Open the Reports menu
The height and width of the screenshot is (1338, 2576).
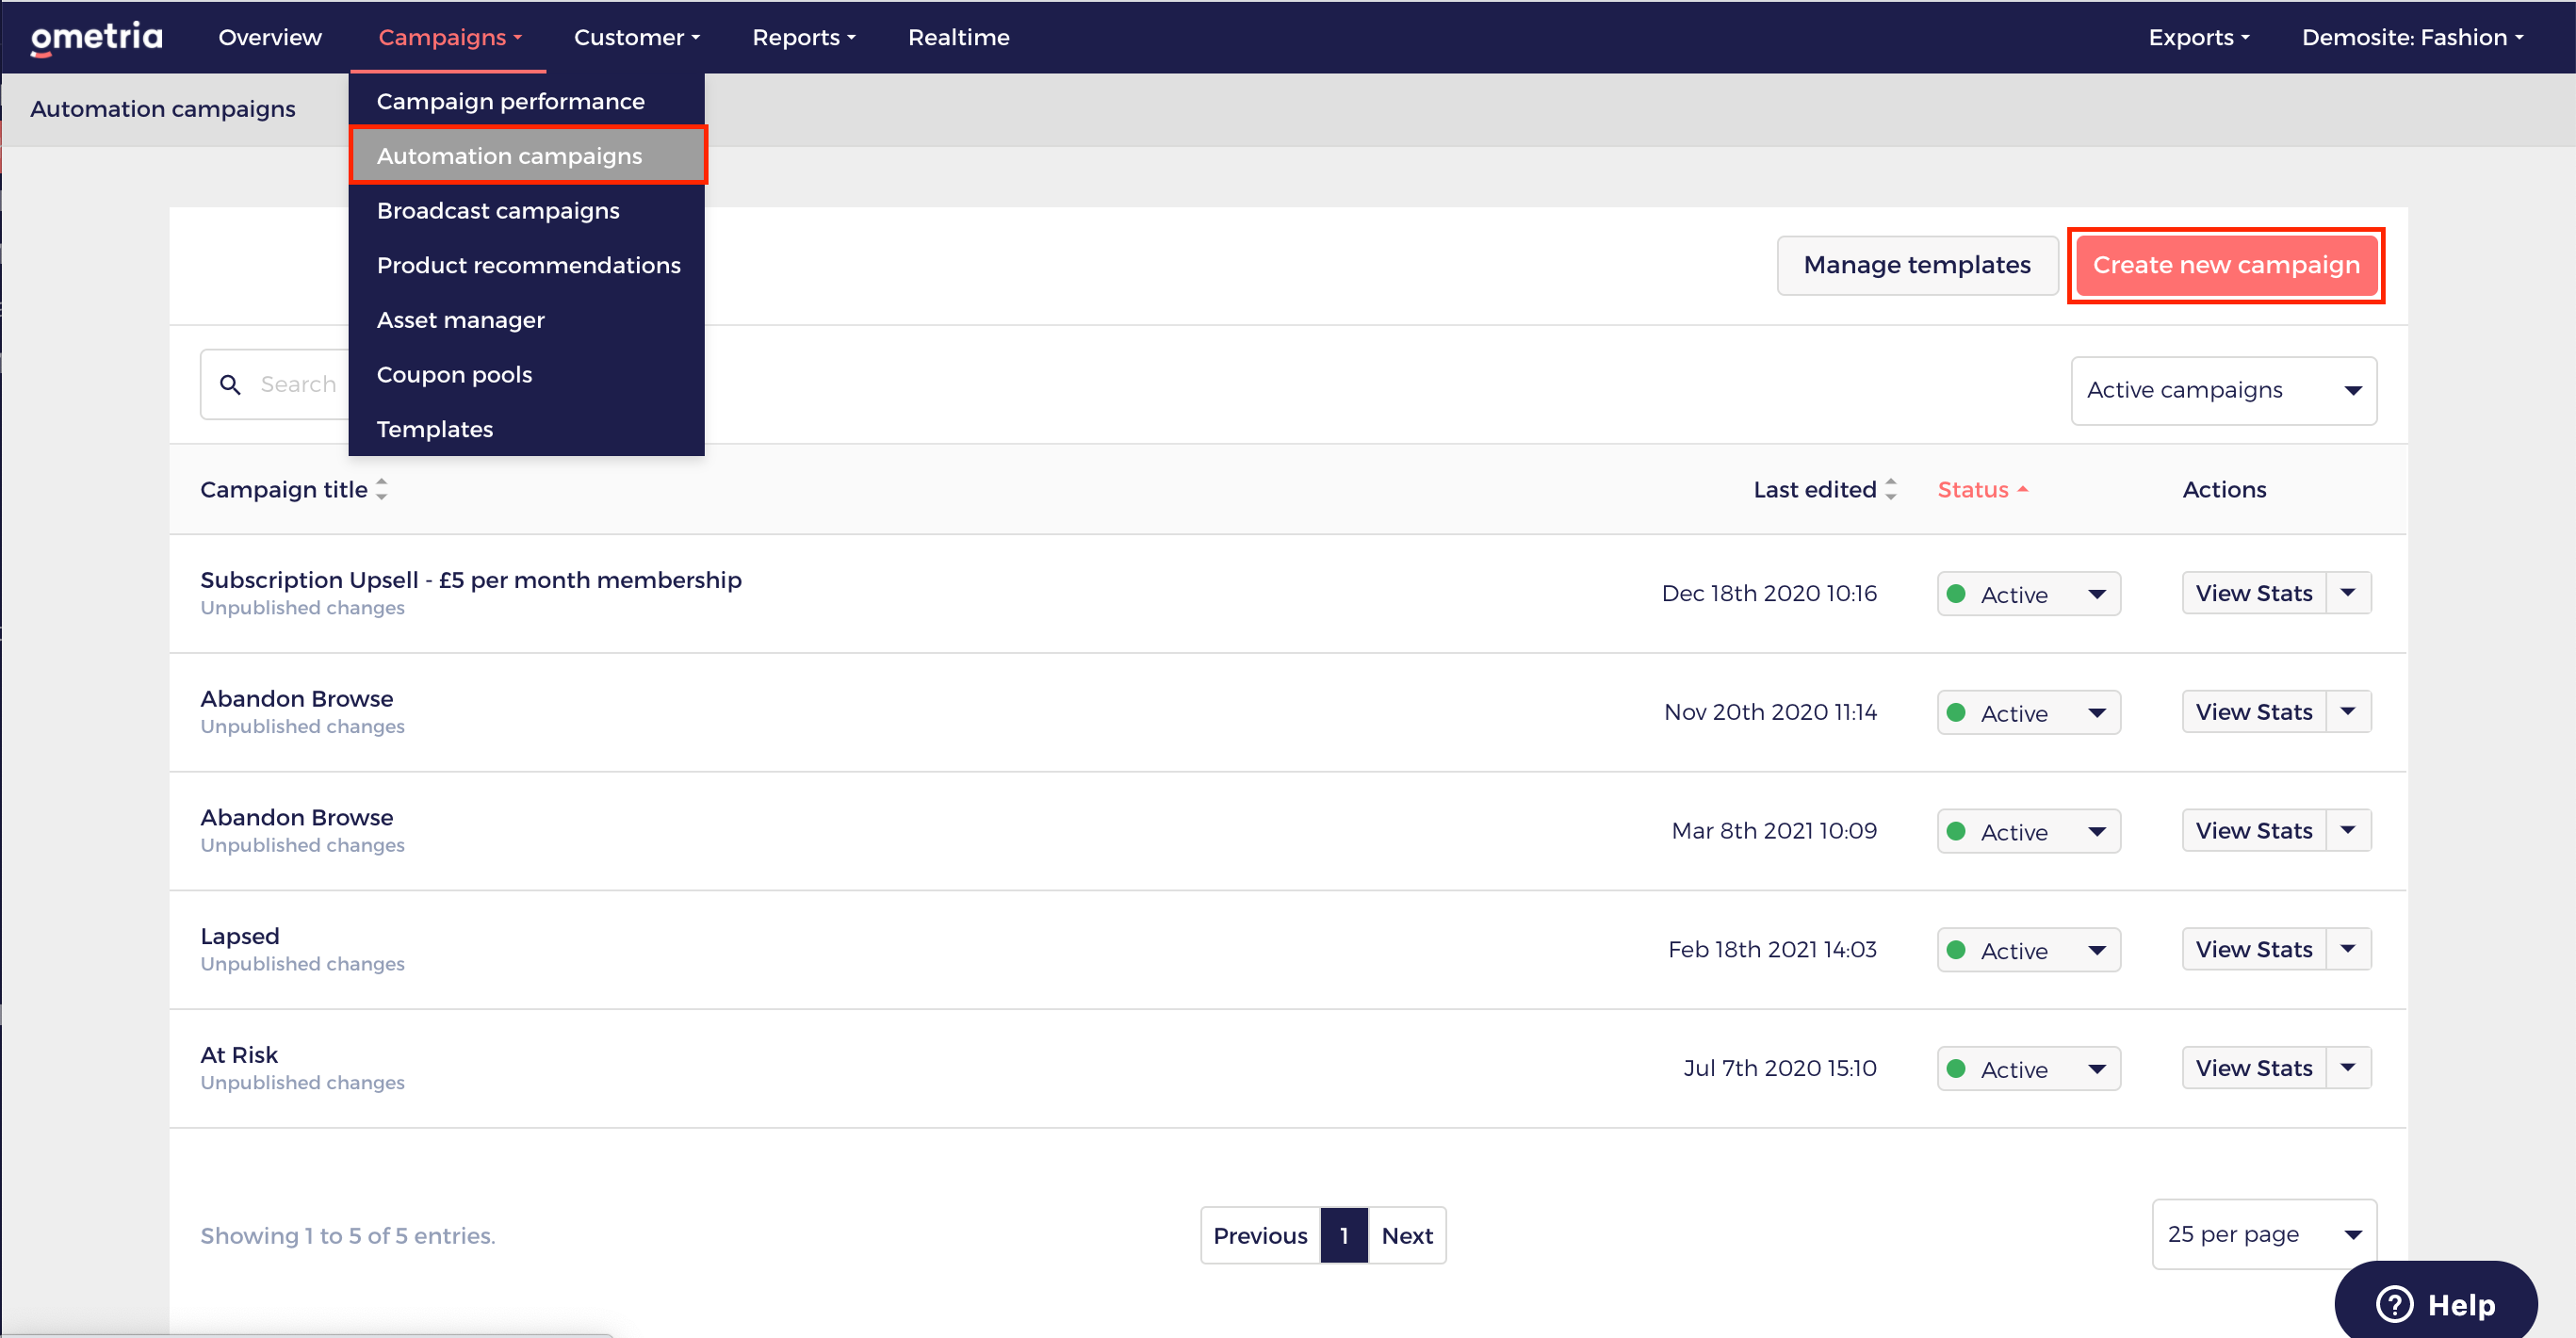click(x=803, y=38)
